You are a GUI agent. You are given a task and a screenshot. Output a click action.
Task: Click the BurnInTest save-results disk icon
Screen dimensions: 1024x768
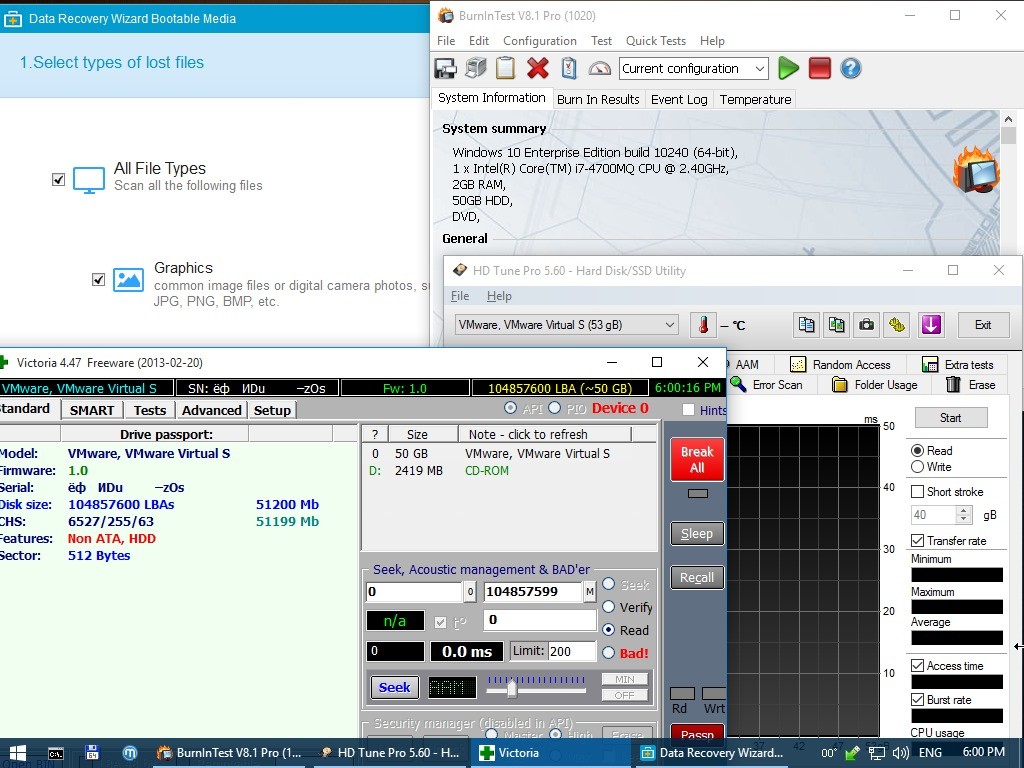pos(445,68)
